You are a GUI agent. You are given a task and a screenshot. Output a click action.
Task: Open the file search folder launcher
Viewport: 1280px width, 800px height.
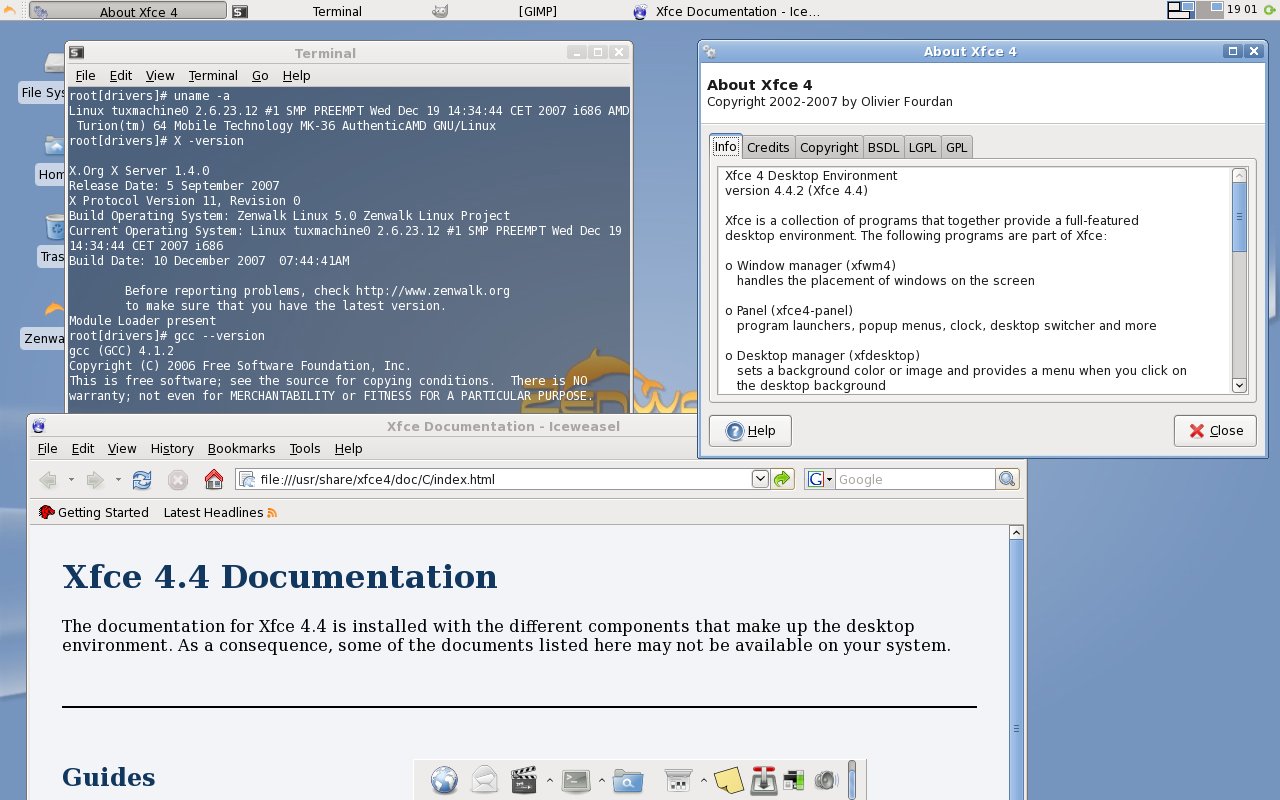pyautogui.click(x=628, y=780)
